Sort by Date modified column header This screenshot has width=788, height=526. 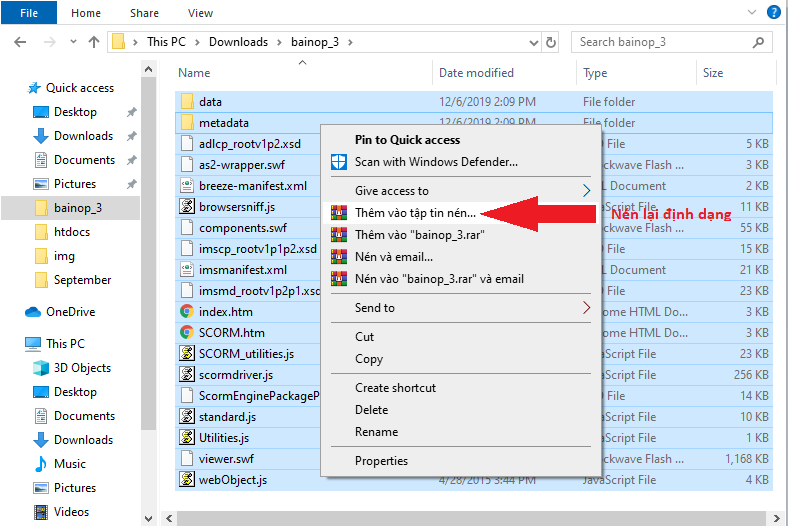[476, 73]
